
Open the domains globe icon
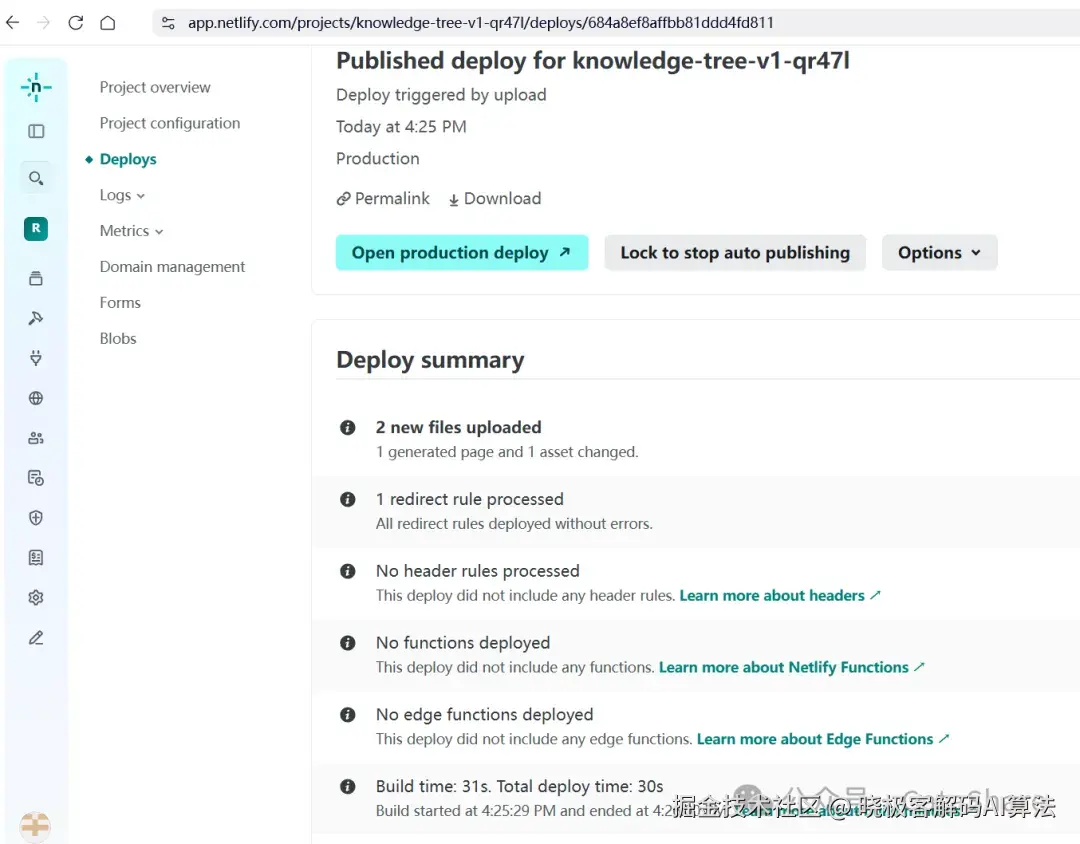click(36, 398)
